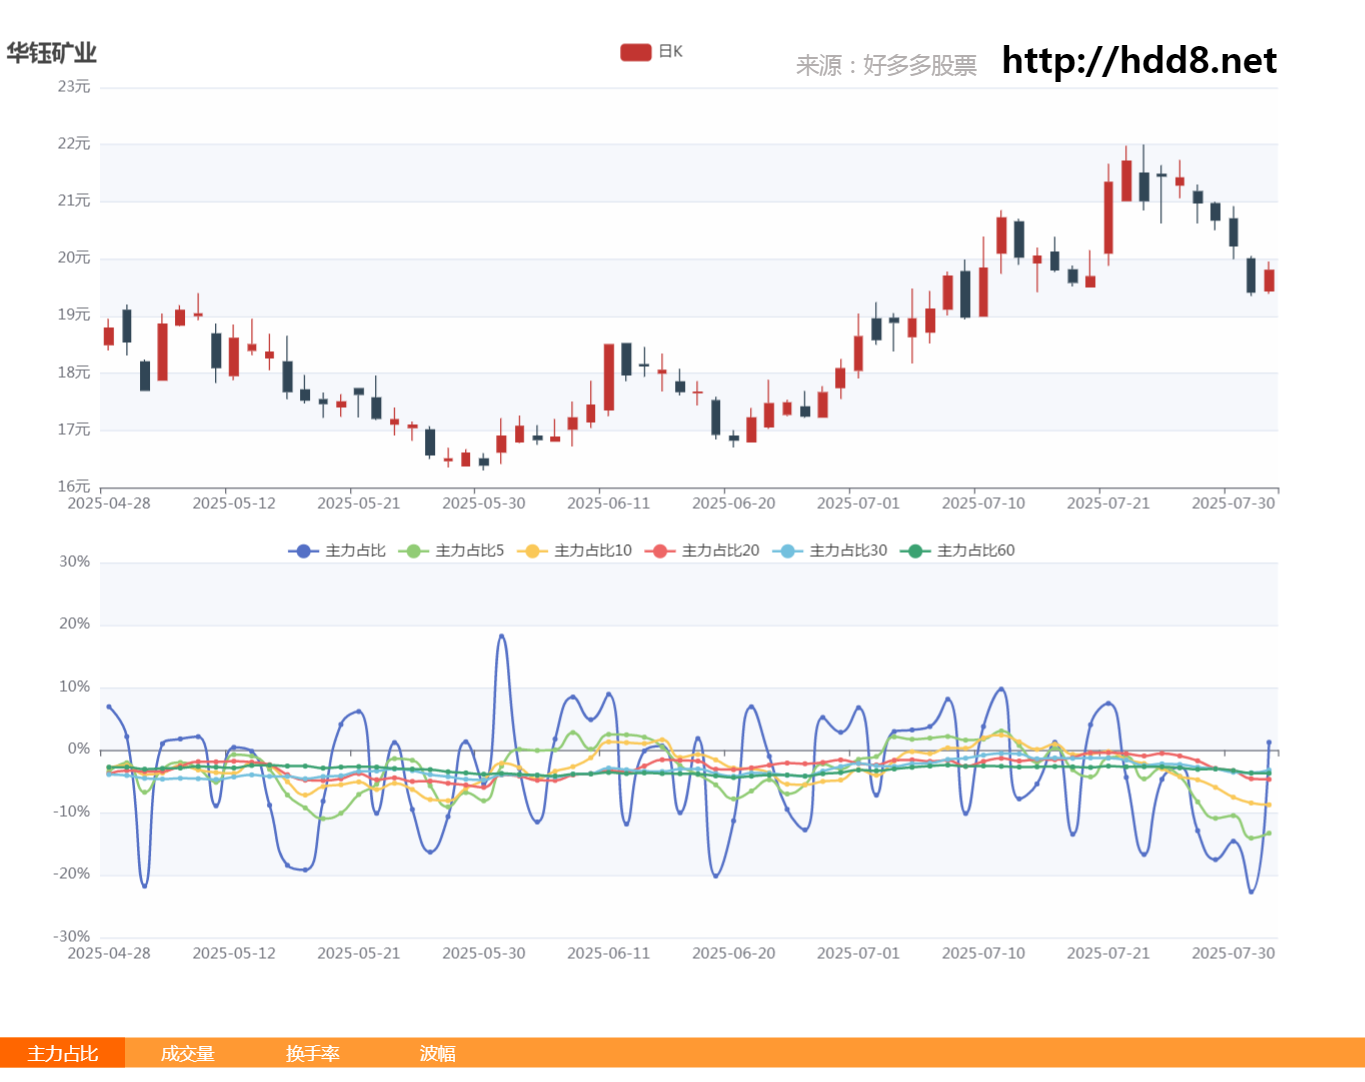Click the 16元 price axis label

(x=74, y=487)
